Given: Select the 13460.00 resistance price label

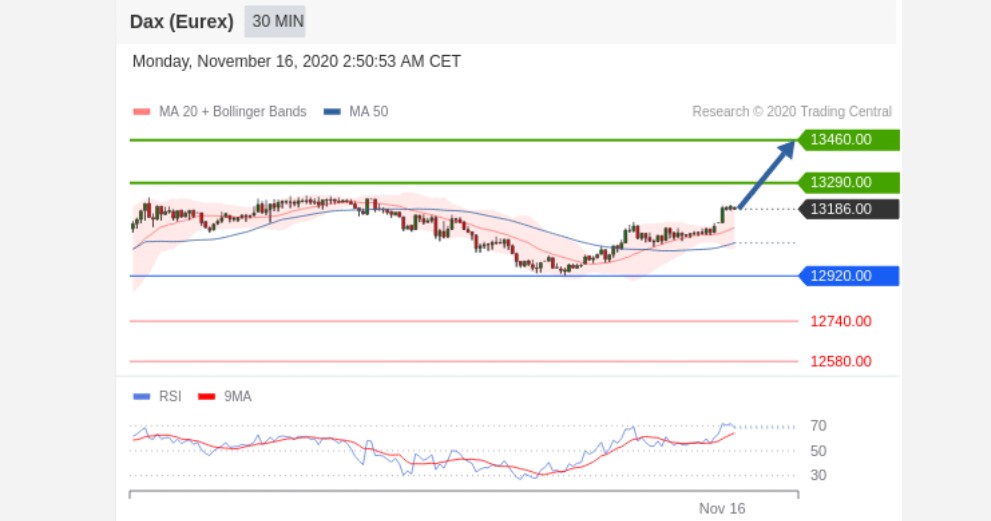Looking at the screenshot, I should point(848,140).
